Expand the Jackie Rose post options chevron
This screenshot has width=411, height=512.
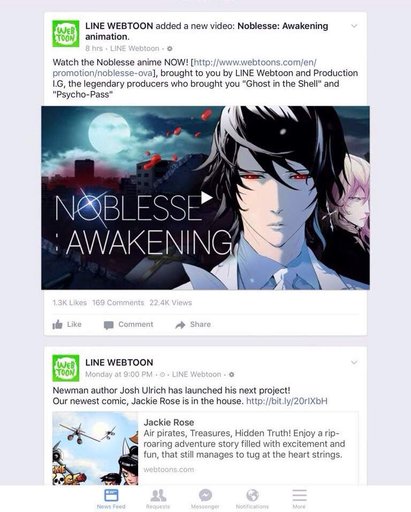(354, 362)
